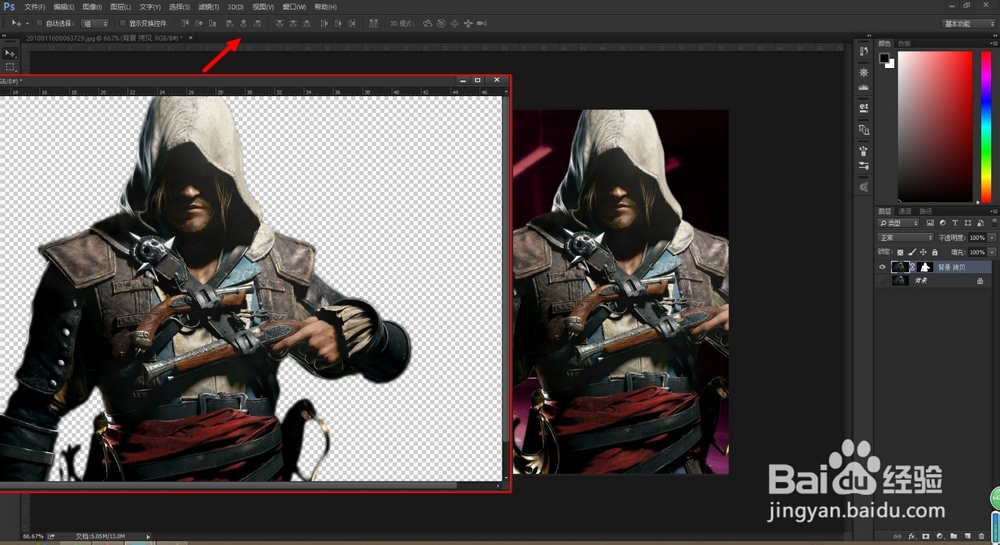Show the 背景 layer visibility box

(883, 280)
